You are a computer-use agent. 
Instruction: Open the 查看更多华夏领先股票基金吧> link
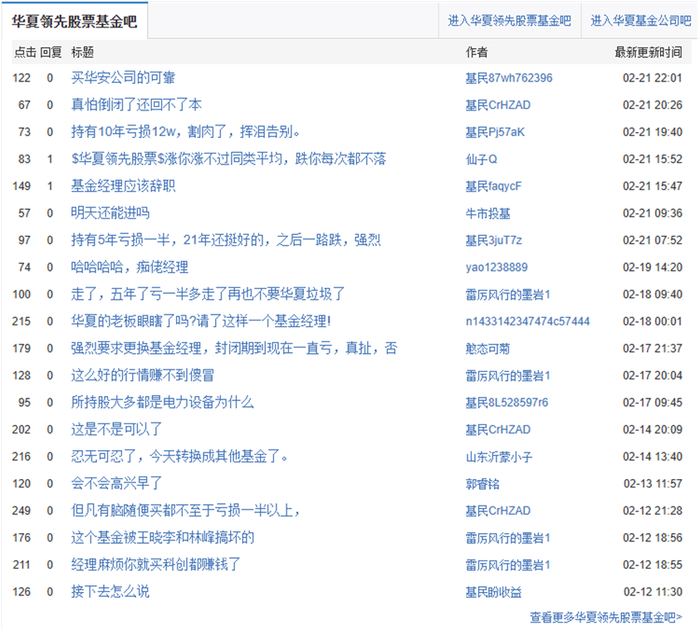coord(606,618)
